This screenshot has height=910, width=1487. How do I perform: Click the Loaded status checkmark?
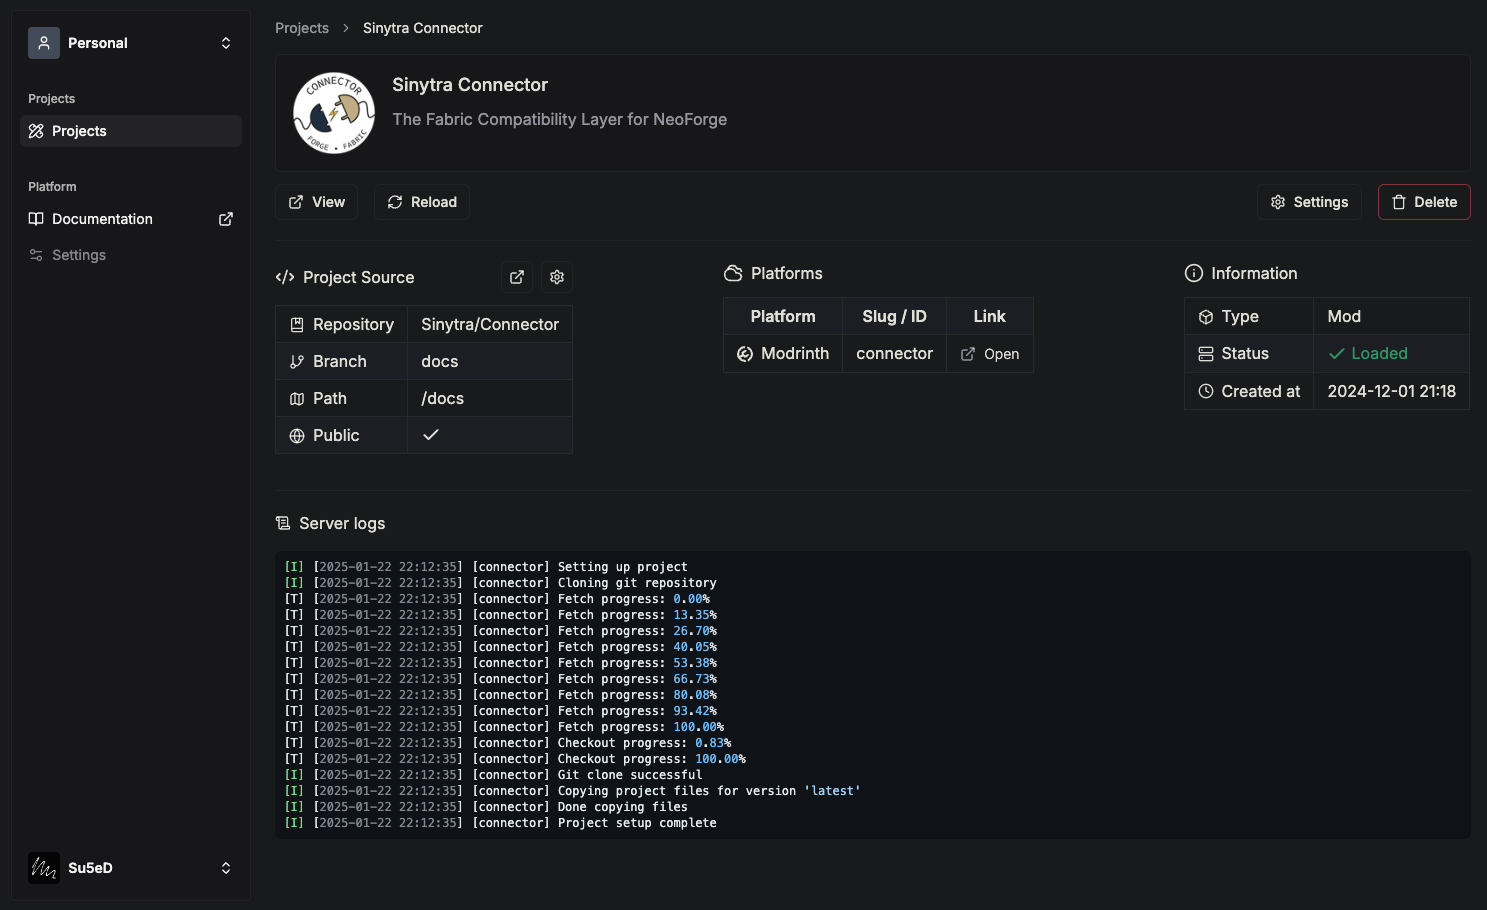1337,353
